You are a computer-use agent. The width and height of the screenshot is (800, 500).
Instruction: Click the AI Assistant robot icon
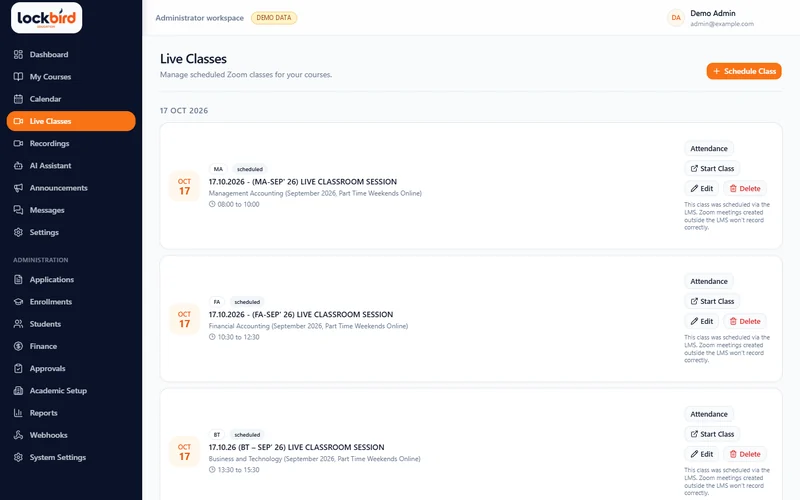click(18, 165)
